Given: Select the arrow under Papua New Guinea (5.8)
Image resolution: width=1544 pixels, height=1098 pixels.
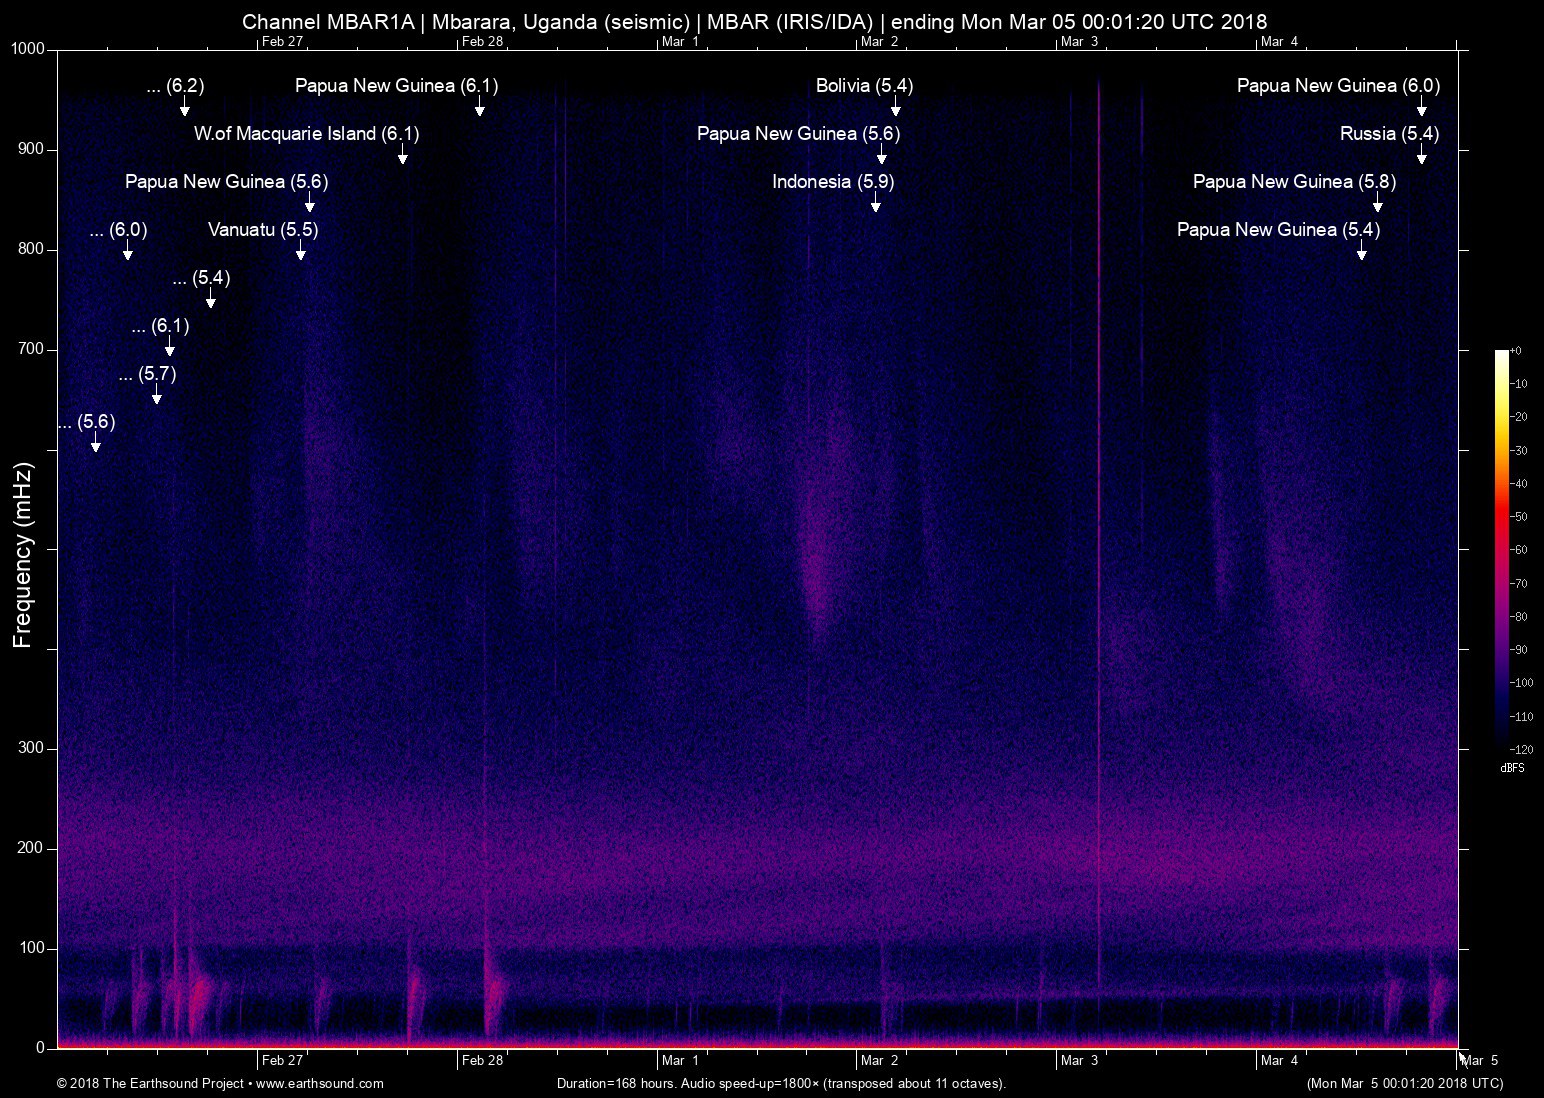Looking at the screenshot, I should 1377,204.
